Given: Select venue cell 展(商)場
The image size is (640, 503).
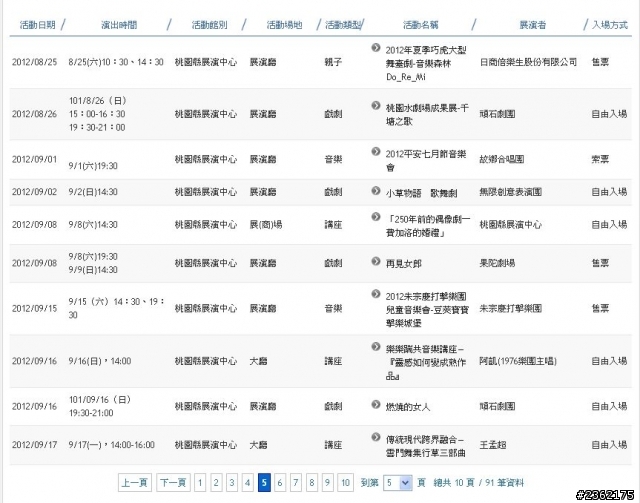Looking at the screenshot, I should click(x=266, y=225).
